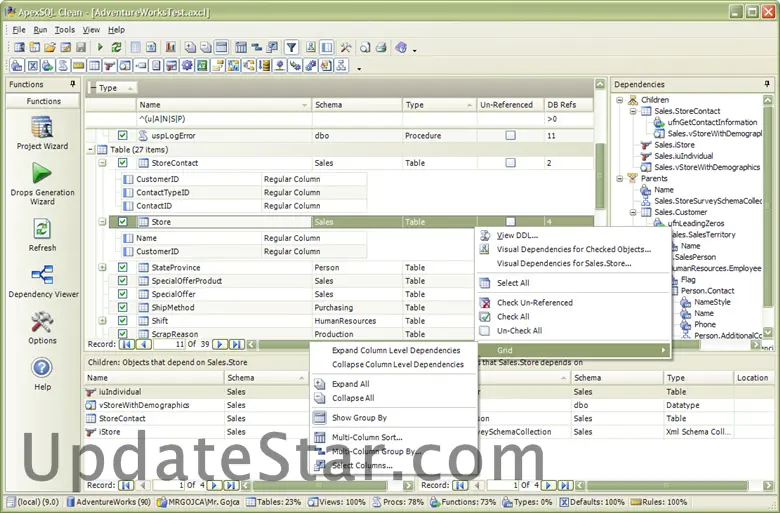Click the Functions header button in sidebar
The width and height of the screenshot is (780, 513).
click(43, 101)
